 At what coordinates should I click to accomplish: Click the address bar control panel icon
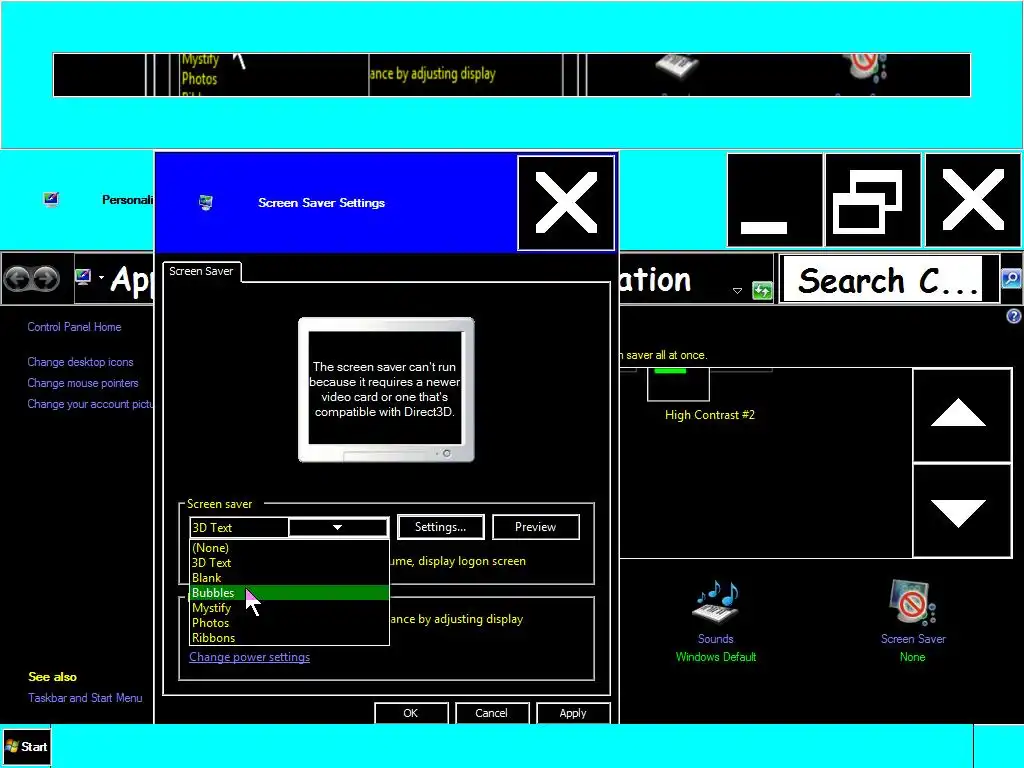[x=82, y=277]
